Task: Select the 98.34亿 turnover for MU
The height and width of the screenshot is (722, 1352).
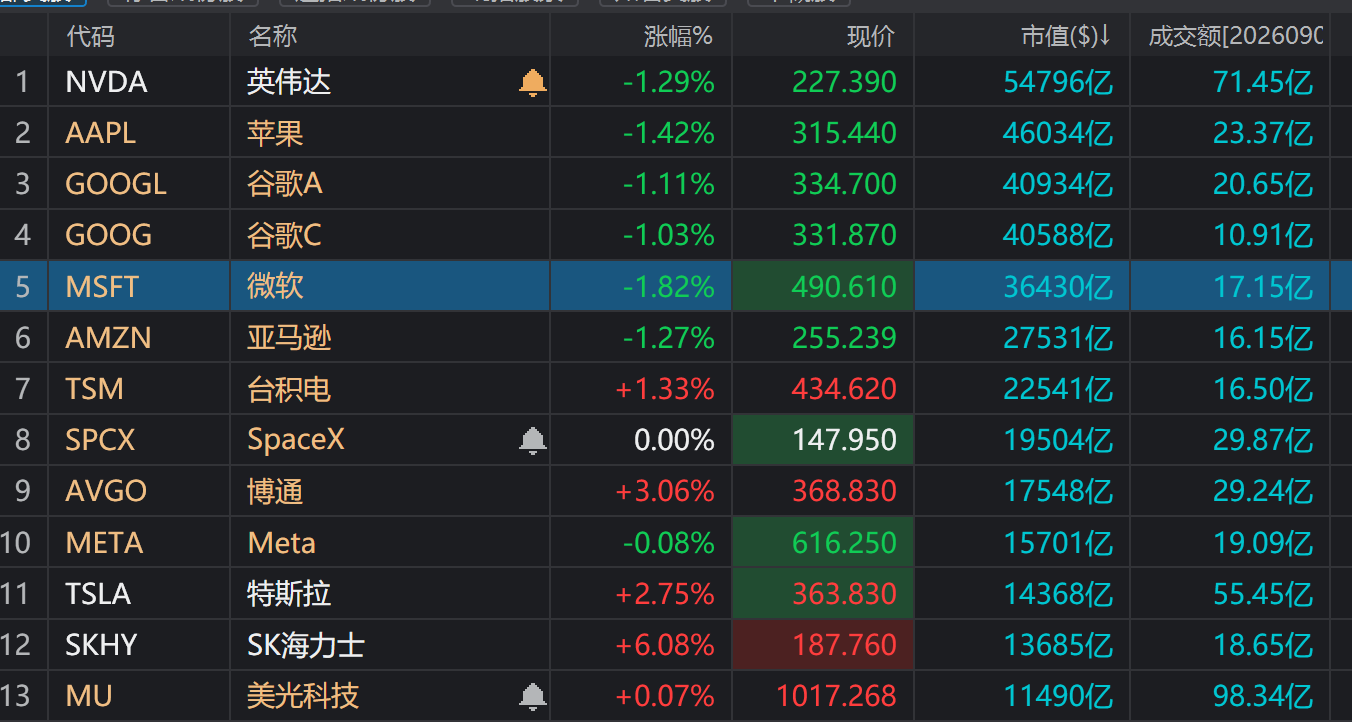Action: [1263, 696]
